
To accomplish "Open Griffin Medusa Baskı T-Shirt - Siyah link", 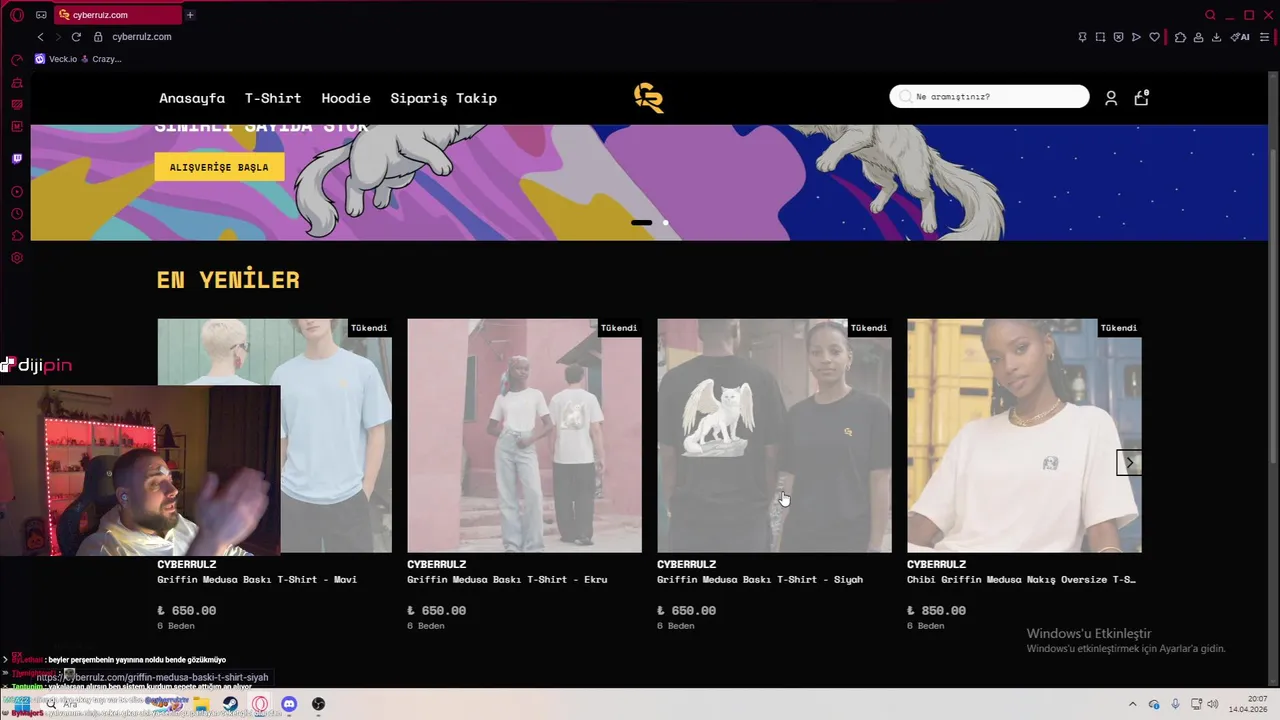I will [x=760, y=579].
